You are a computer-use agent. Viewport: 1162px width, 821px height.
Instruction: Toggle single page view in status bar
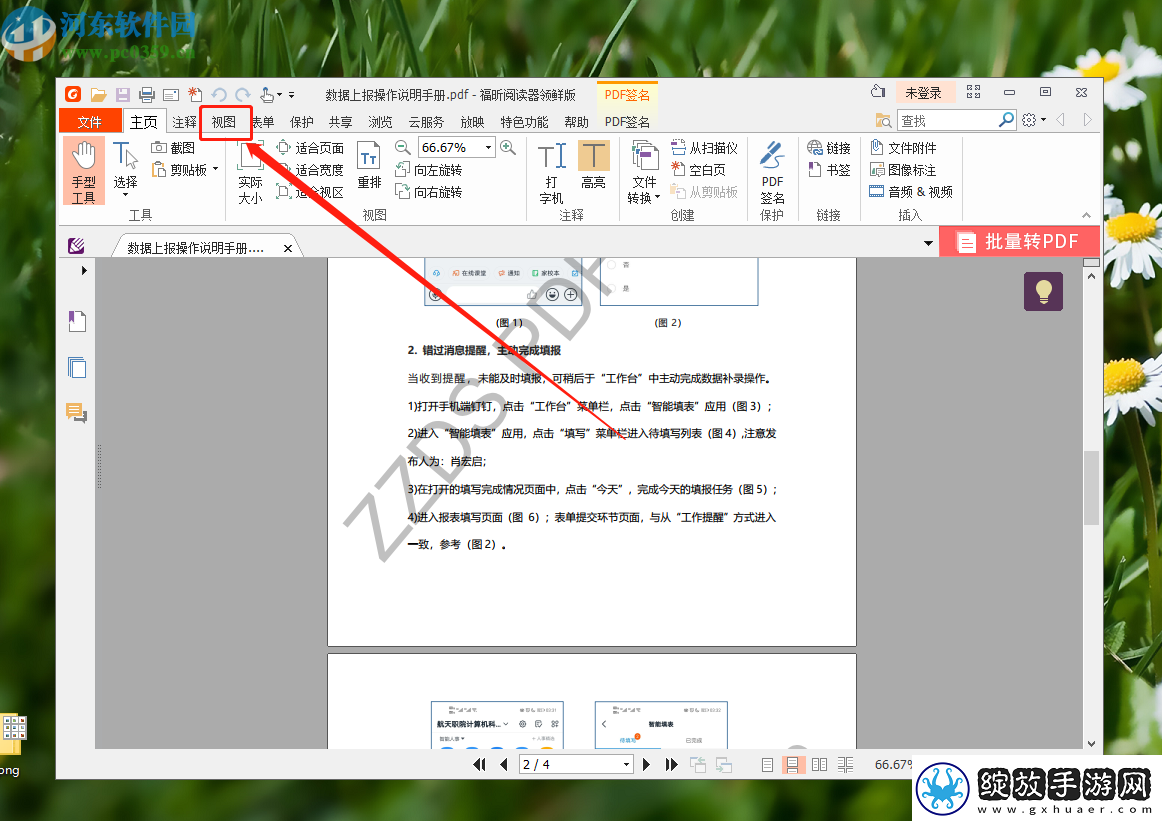(x=767, y=765)
